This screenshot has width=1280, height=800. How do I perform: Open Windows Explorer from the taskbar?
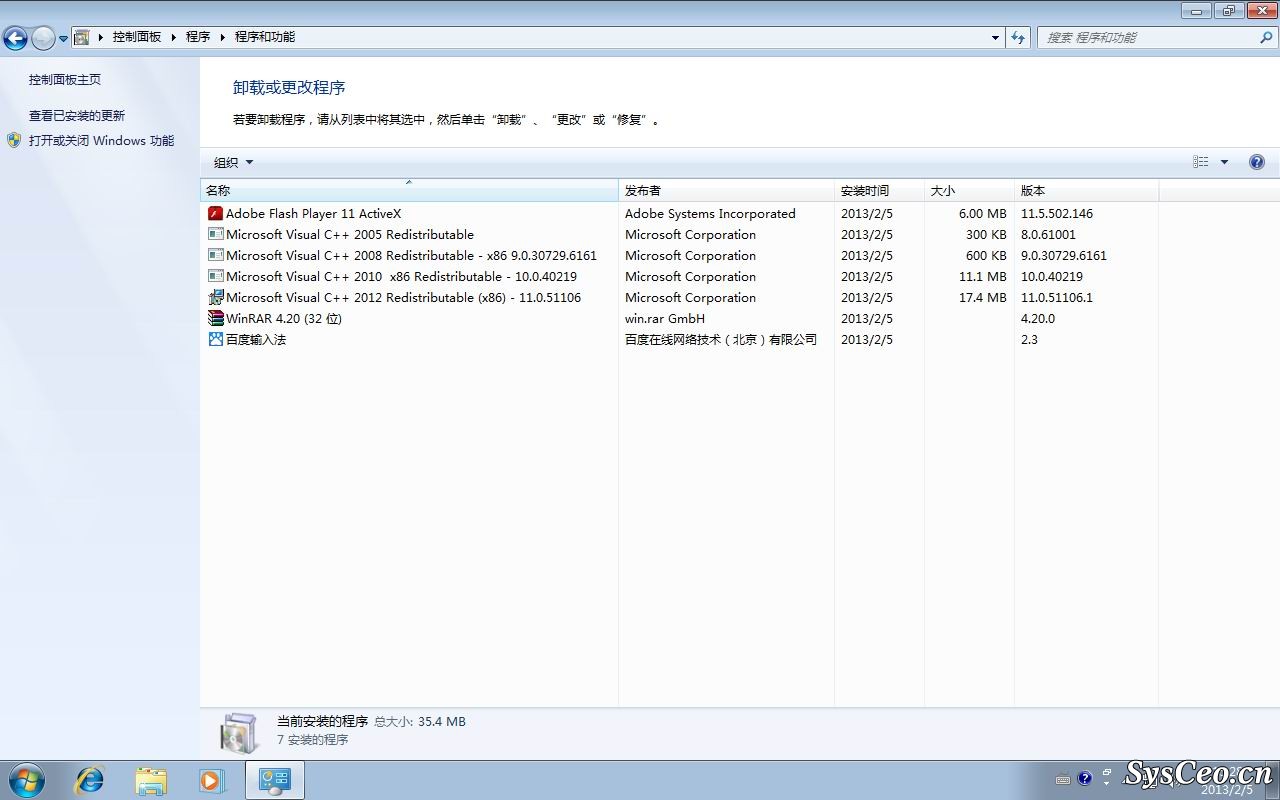click(151, 780)
